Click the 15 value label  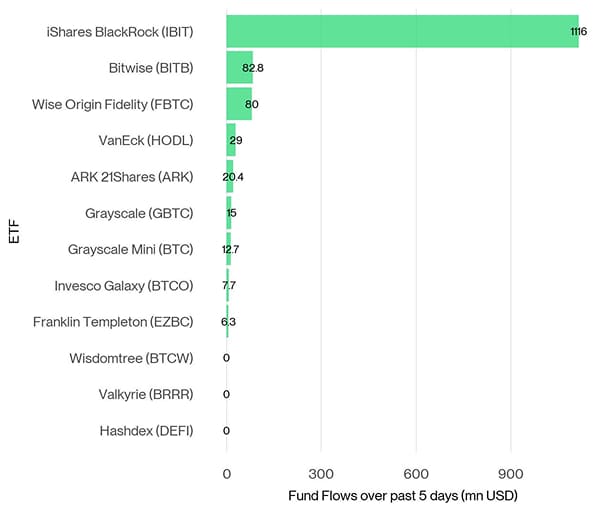(x=231, y=213)
